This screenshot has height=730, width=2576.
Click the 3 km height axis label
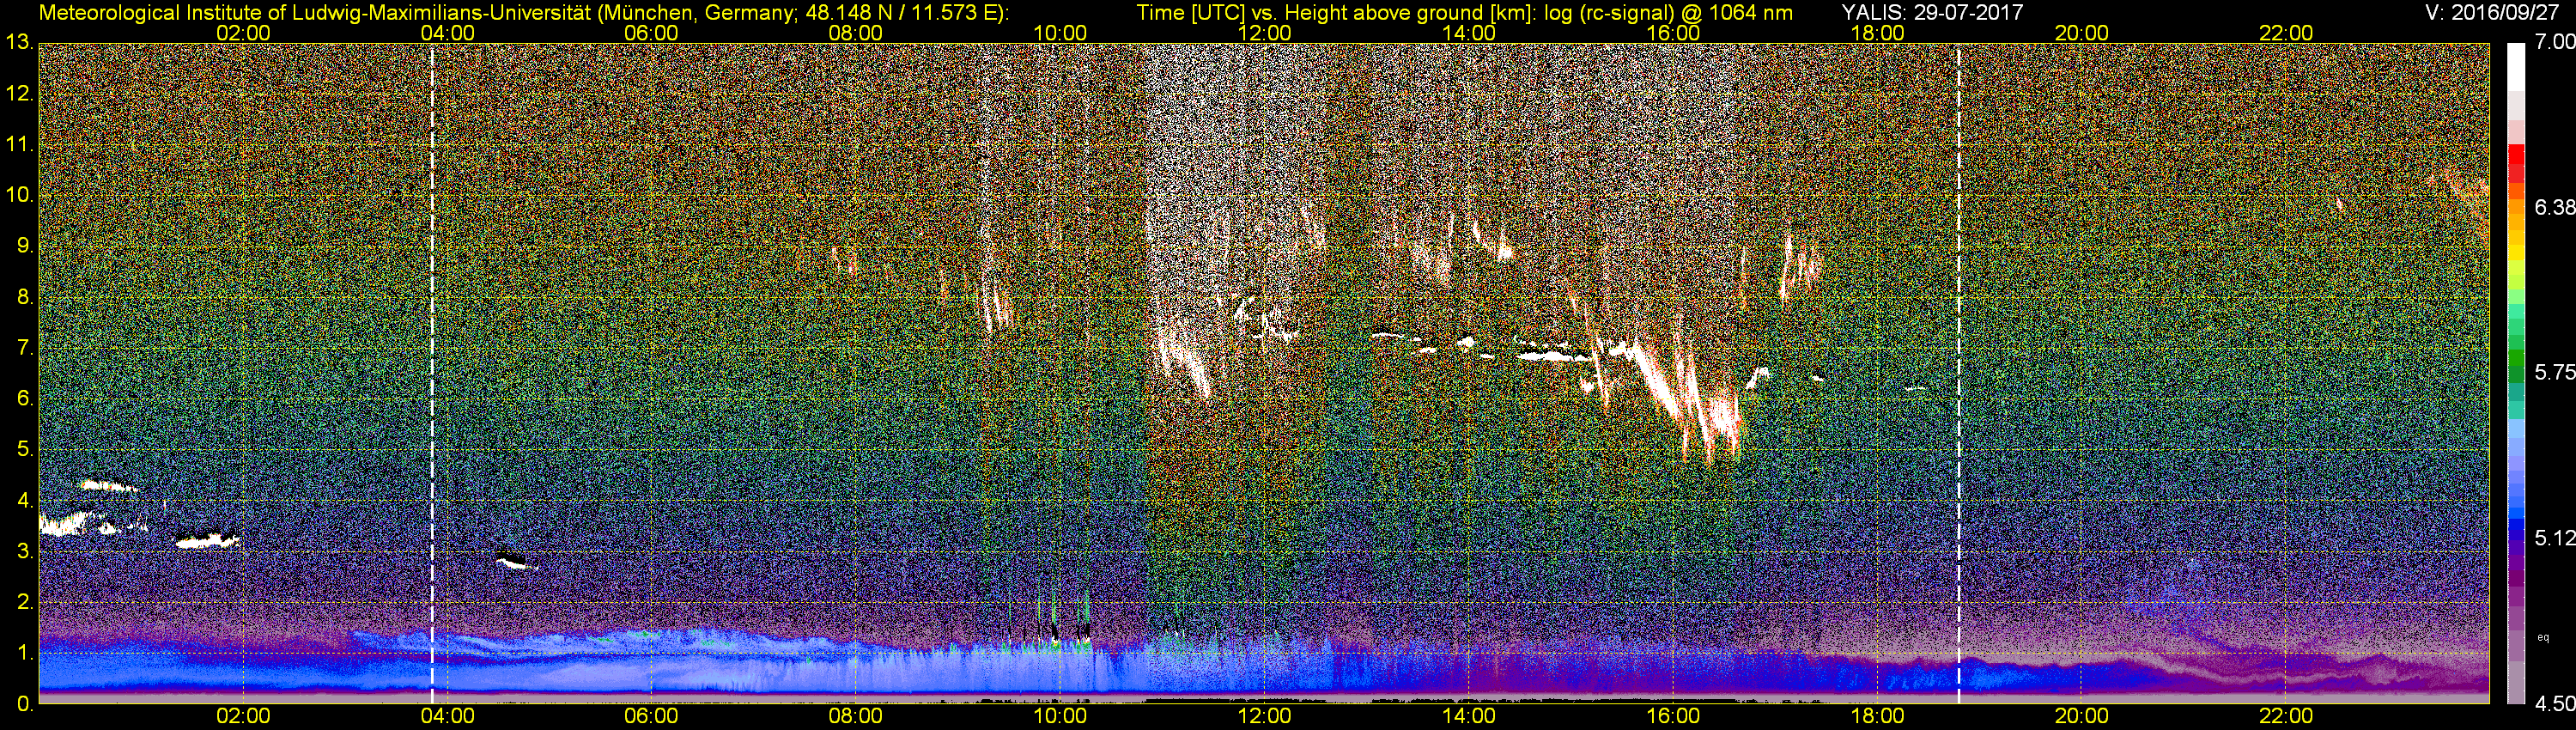coord(25,551)
